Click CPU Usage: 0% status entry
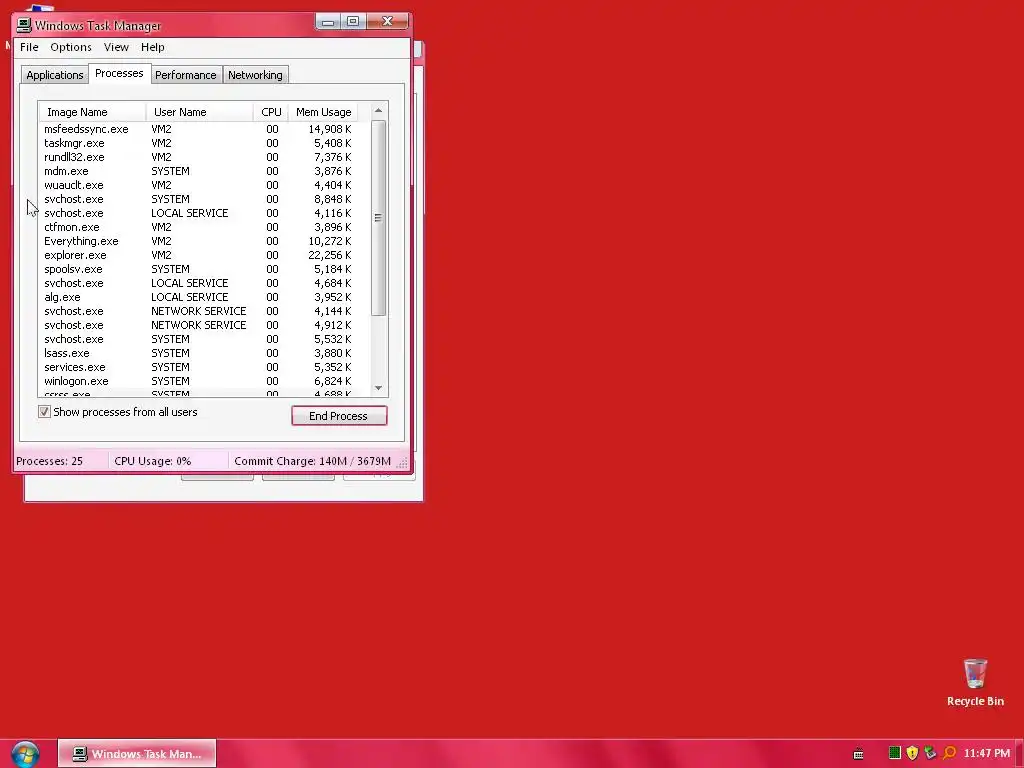The image size is (1024, 768). pyautogui.click(x=153, y=461)
